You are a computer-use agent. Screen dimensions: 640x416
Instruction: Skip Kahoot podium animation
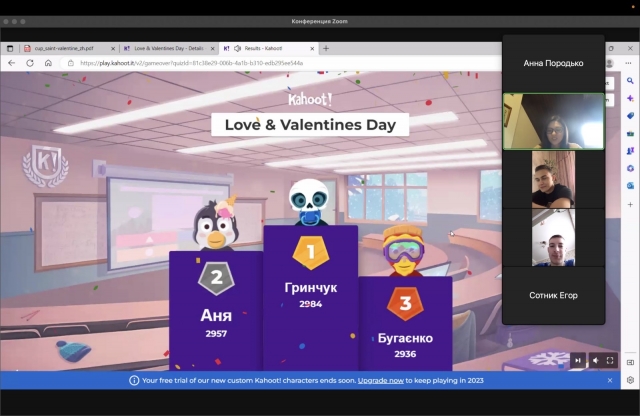point(578,360)
